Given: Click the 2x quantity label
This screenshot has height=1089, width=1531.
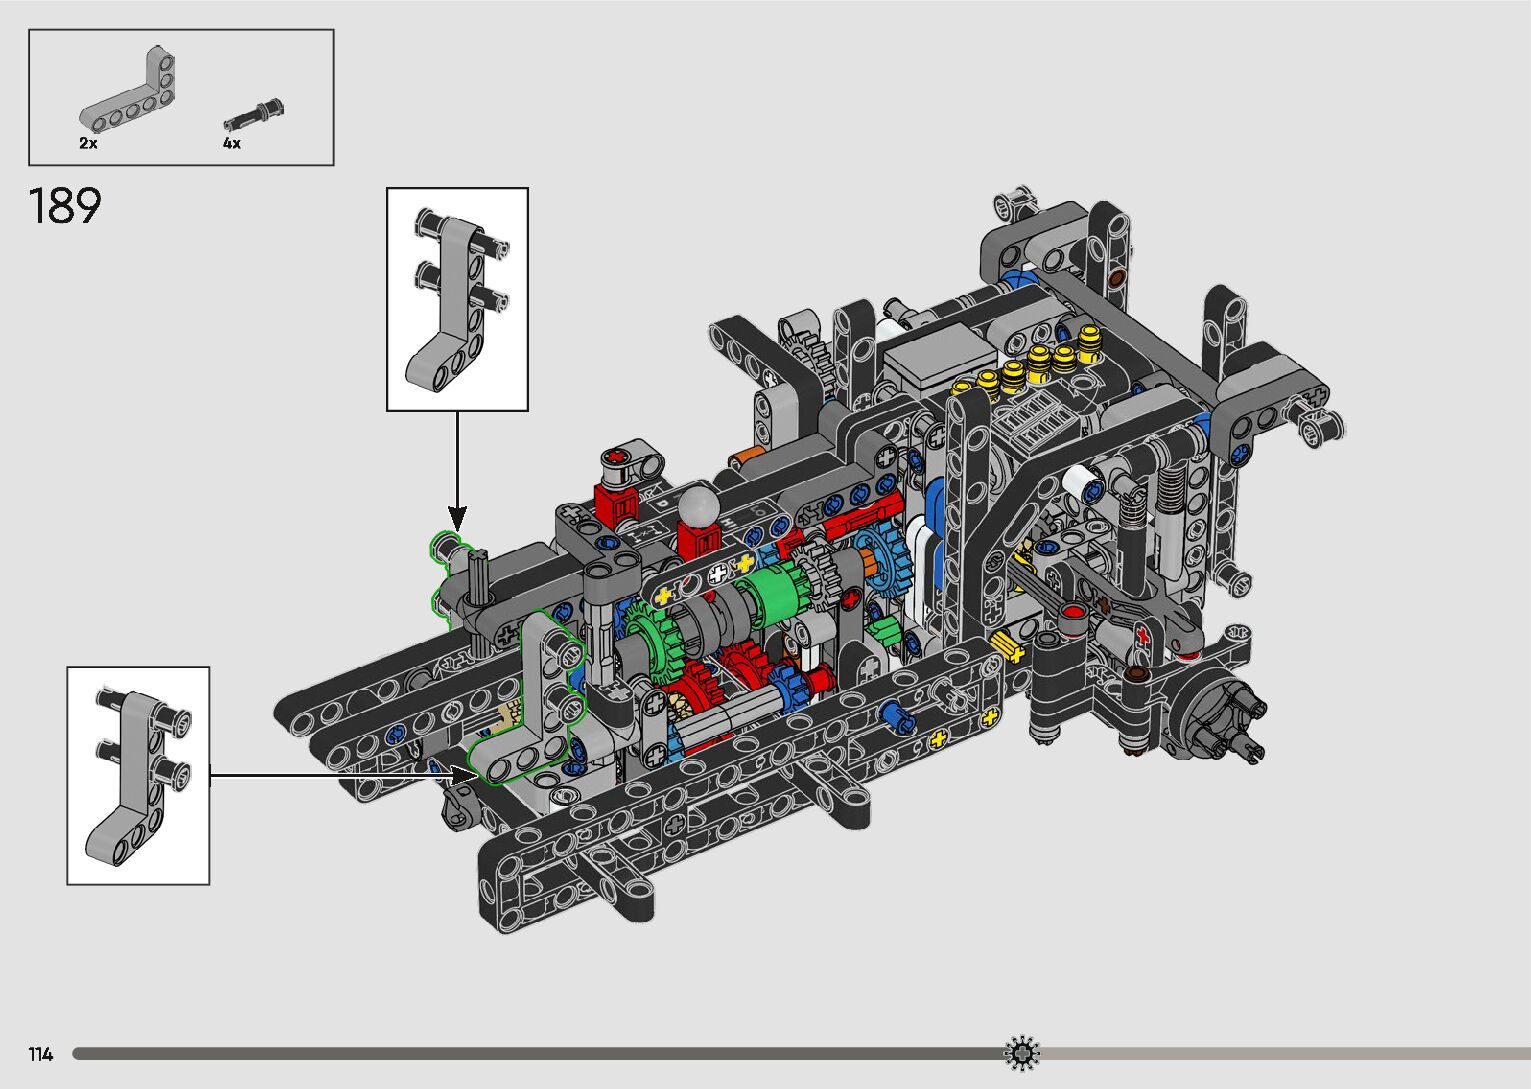Looking at the screenshot, I should tap(89, 144).
